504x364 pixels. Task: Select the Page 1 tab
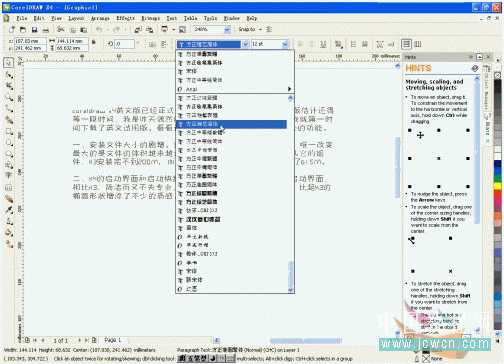(113, 340)
